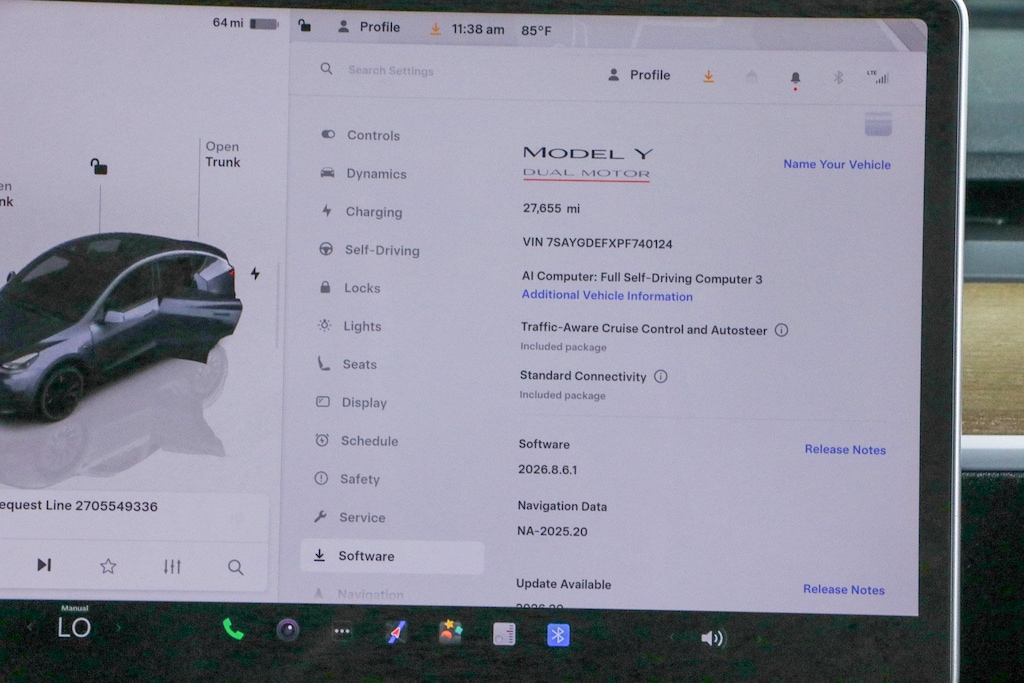Tap the Request Line 2705549336 media title

[x=78, y=506]
